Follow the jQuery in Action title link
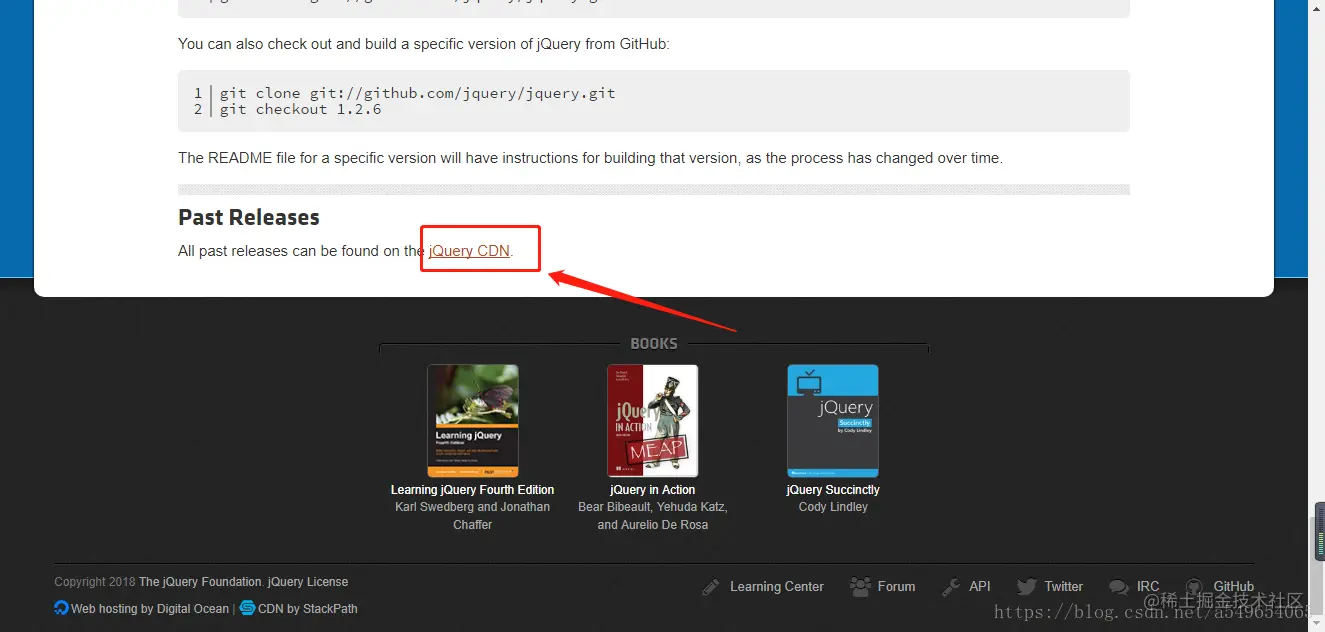The width and height of the screenshot is (1325, 632). pyautogui.click(x=653, y=490)
